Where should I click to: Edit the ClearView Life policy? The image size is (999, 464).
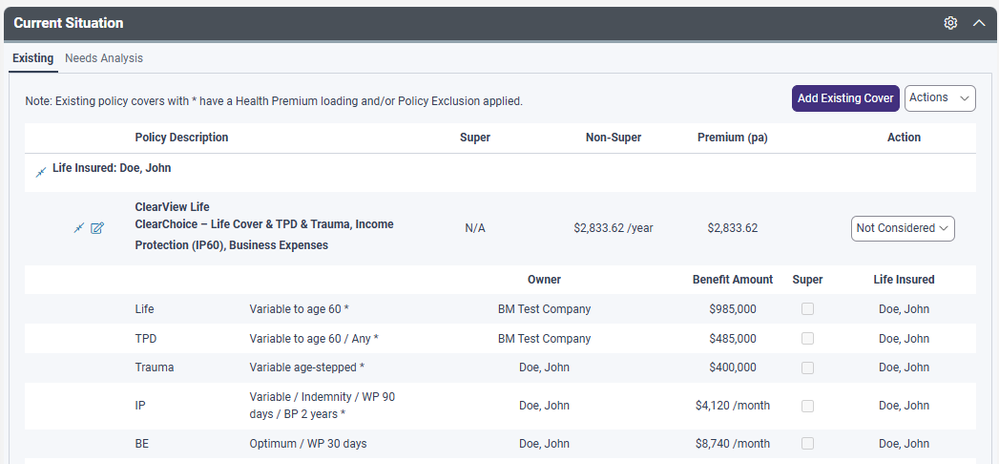click(x=97, y=229)
